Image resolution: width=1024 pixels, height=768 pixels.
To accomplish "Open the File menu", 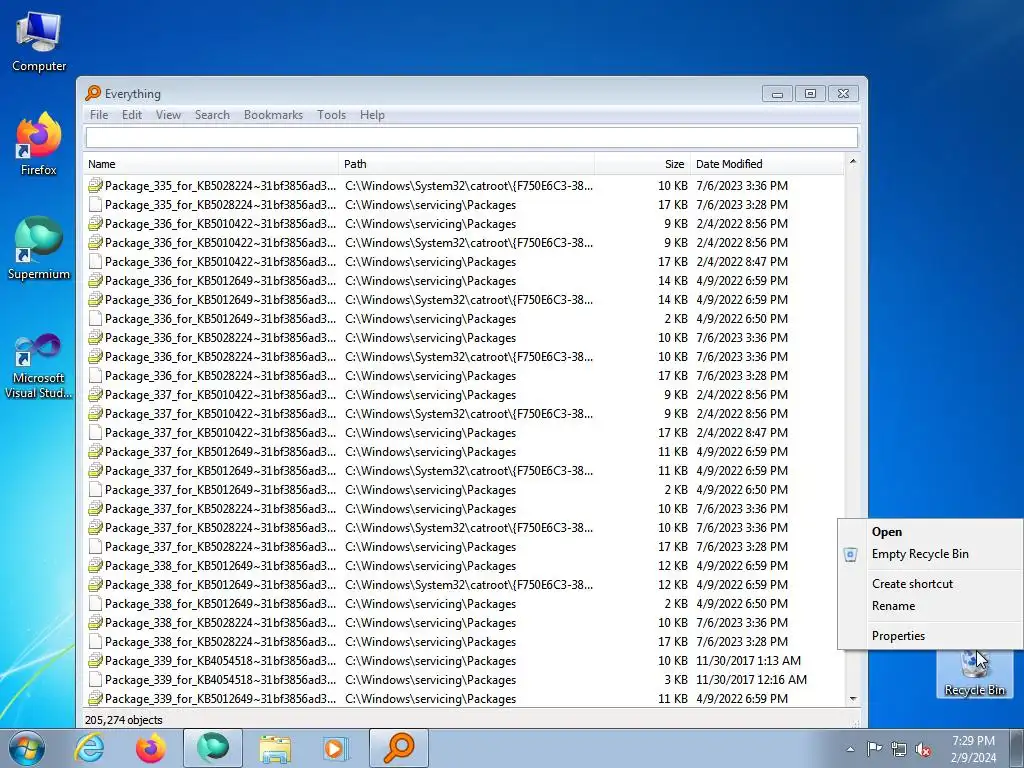I will point(99,115).
